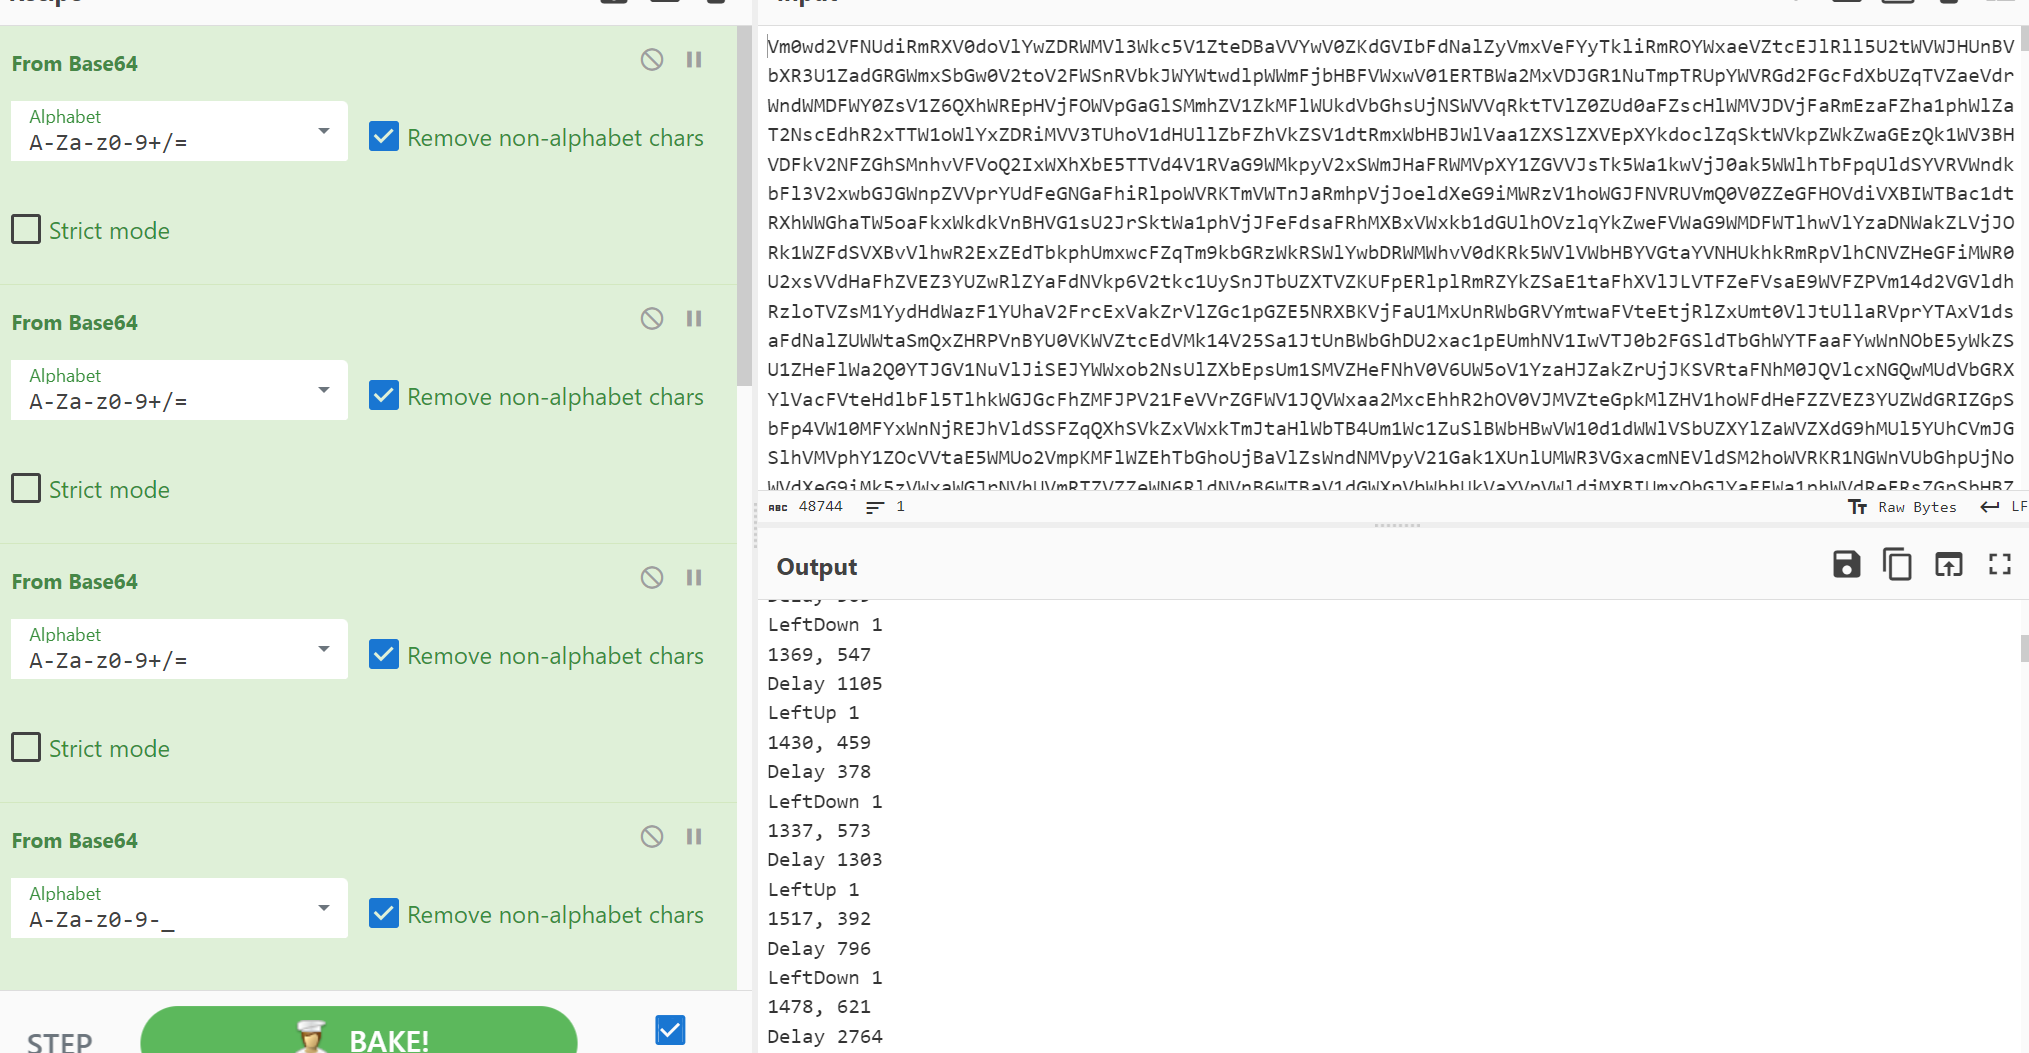Viewport: 2029px width, 1053px height.
Task: Disable the third From Base64 operation
Action: coord(652,578)
